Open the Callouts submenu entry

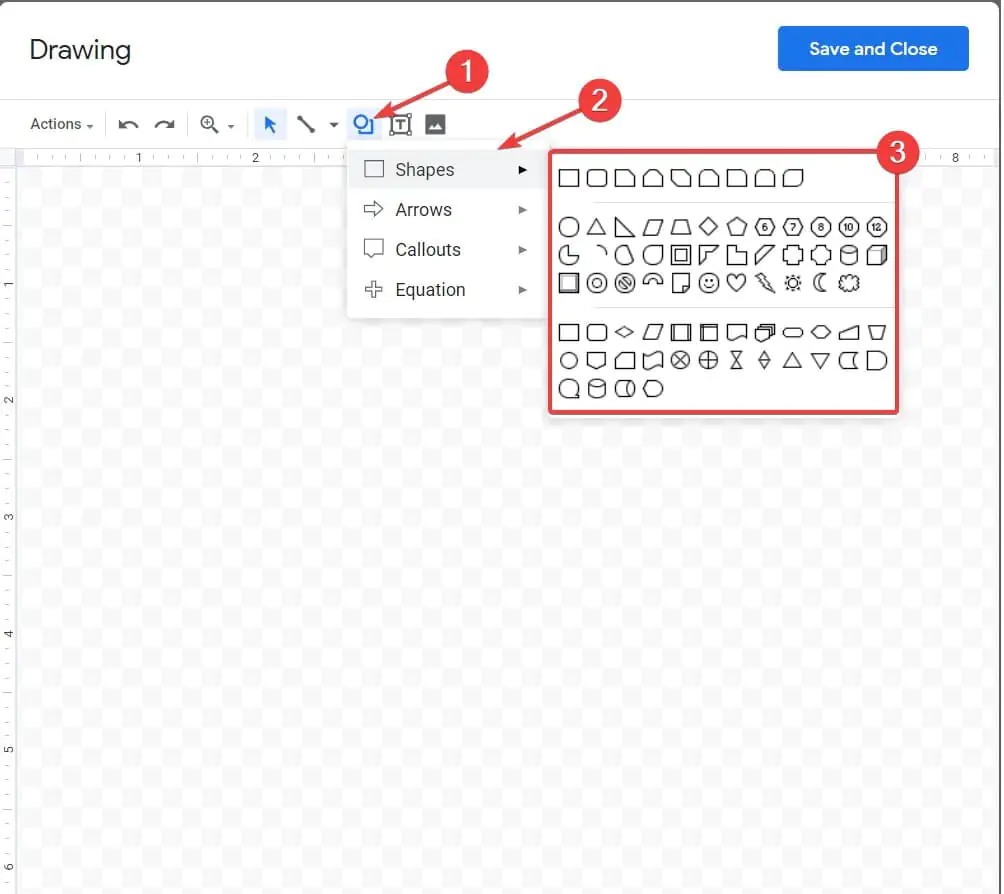click(x=446, y=250)
